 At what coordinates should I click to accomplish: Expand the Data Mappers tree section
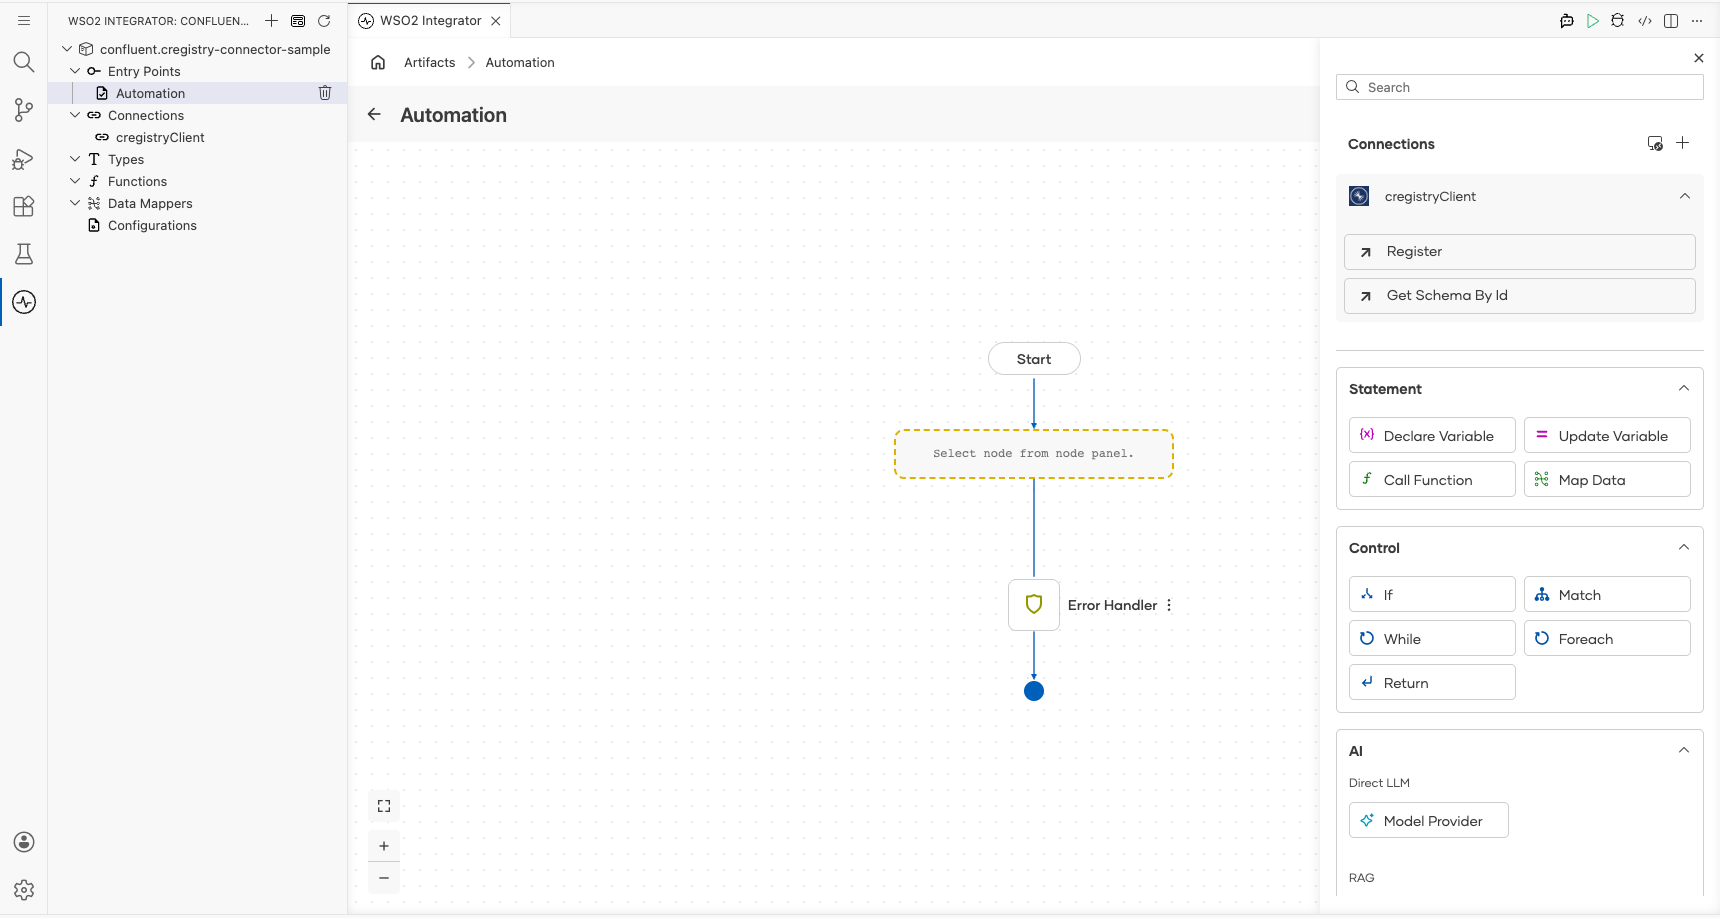(75, 203)
